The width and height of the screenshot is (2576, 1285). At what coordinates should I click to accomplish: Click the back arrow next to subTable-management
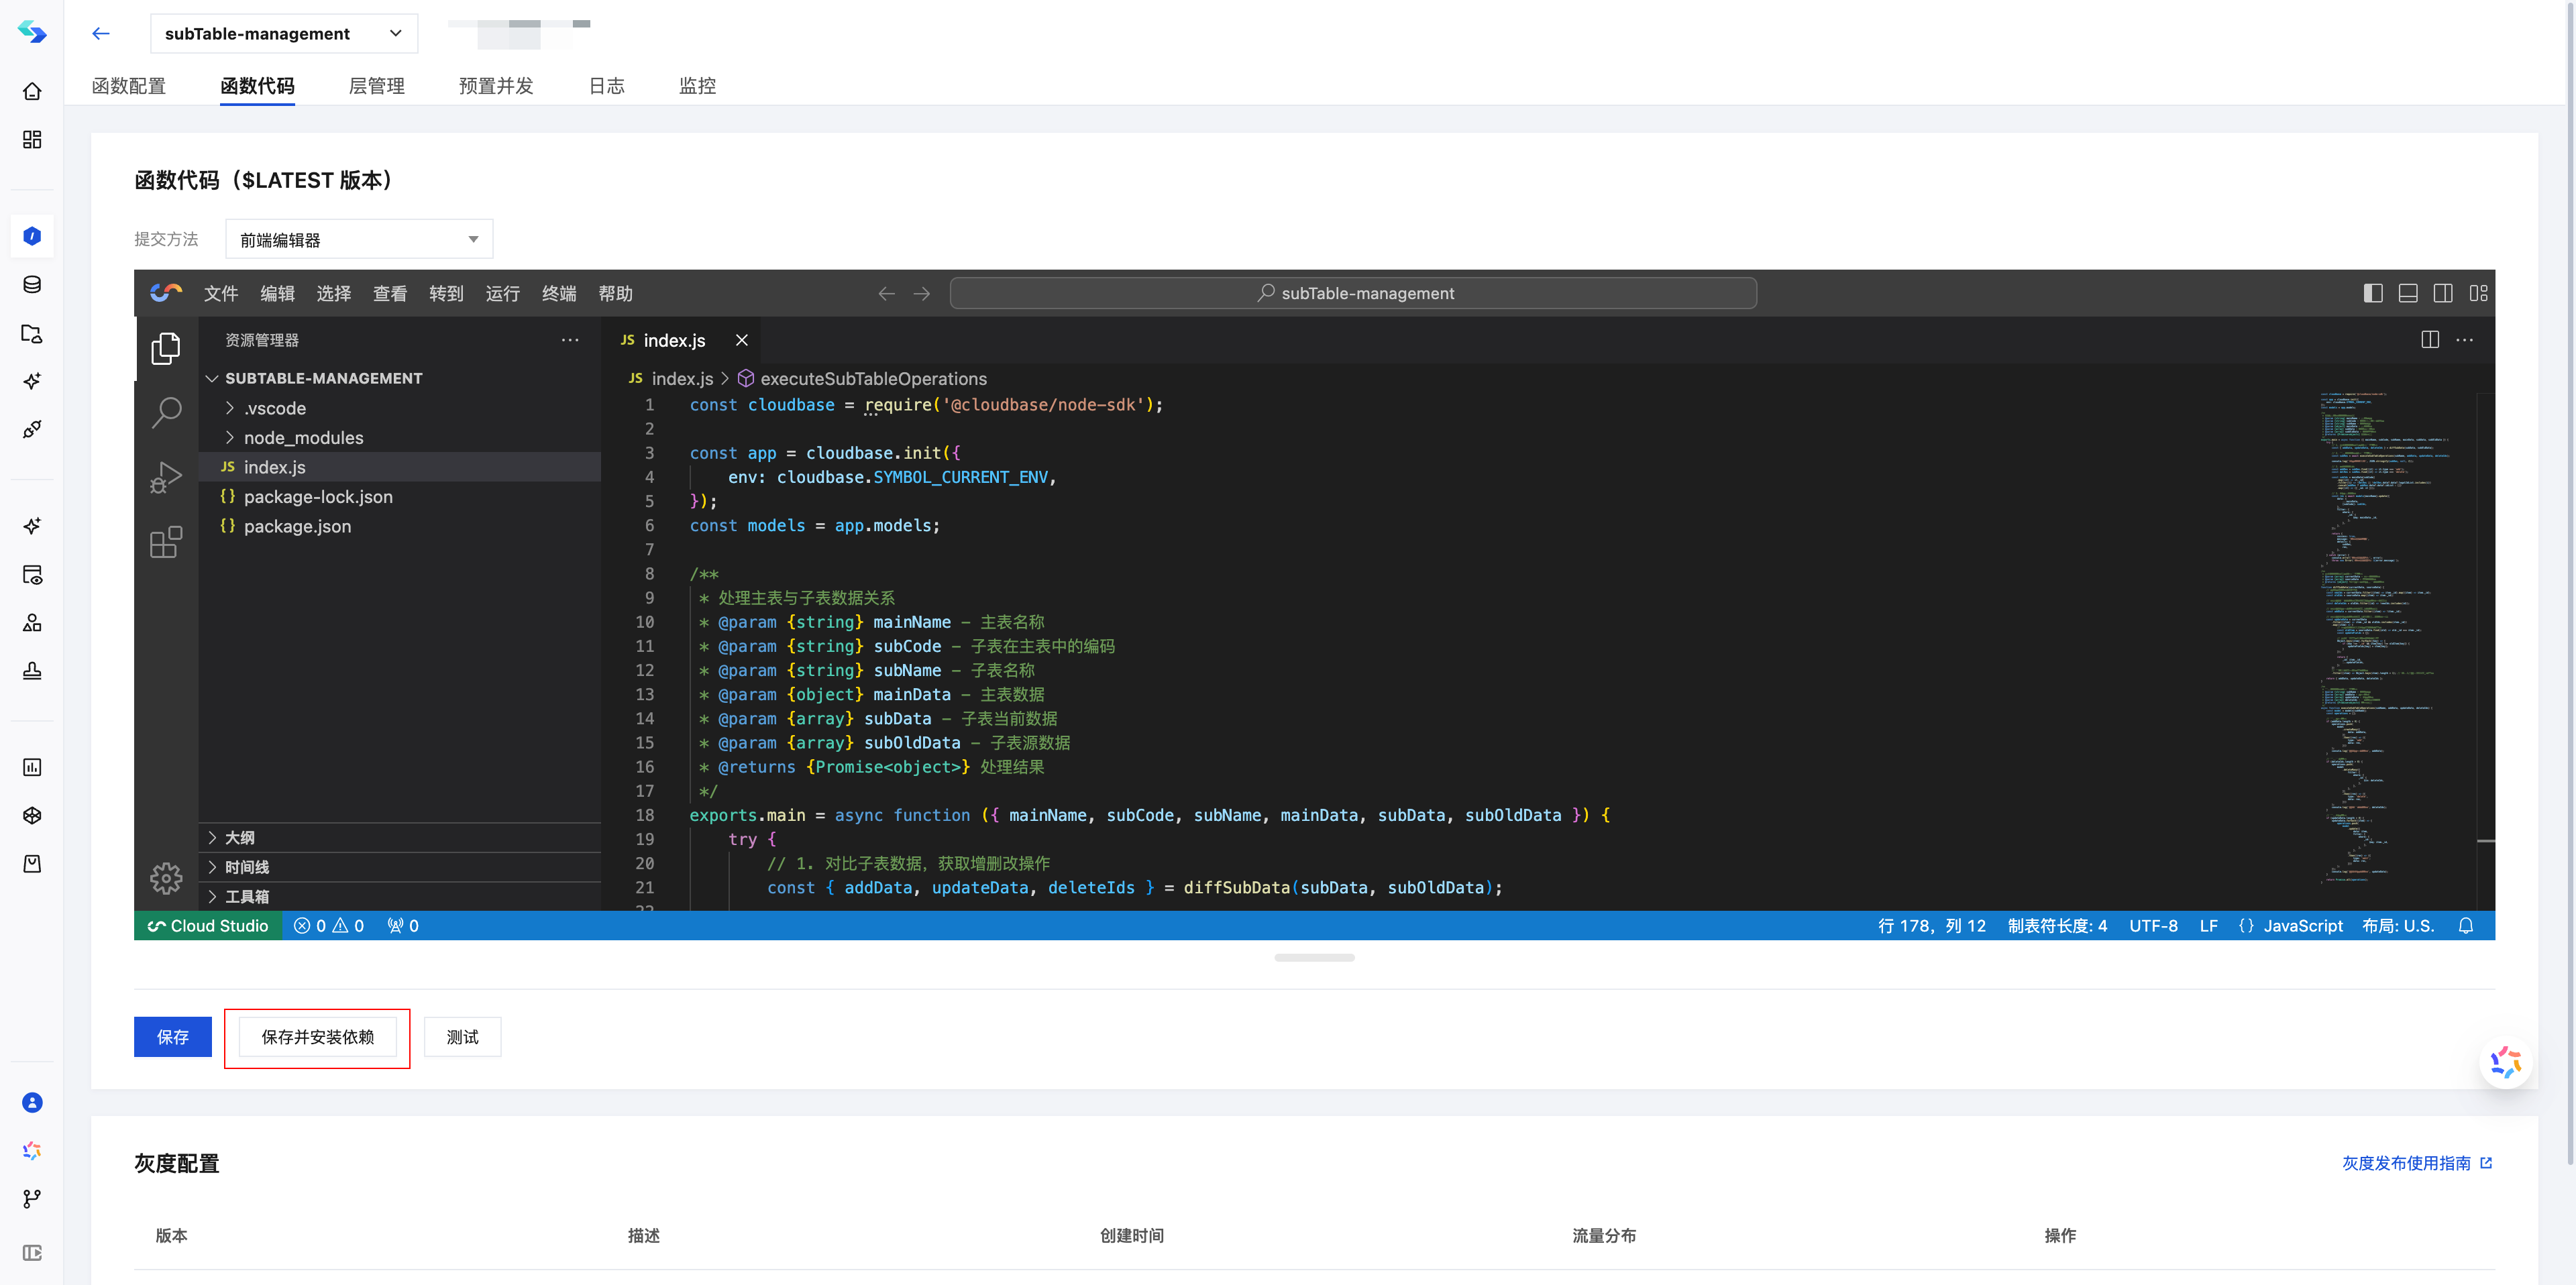[x=100, y=33]
